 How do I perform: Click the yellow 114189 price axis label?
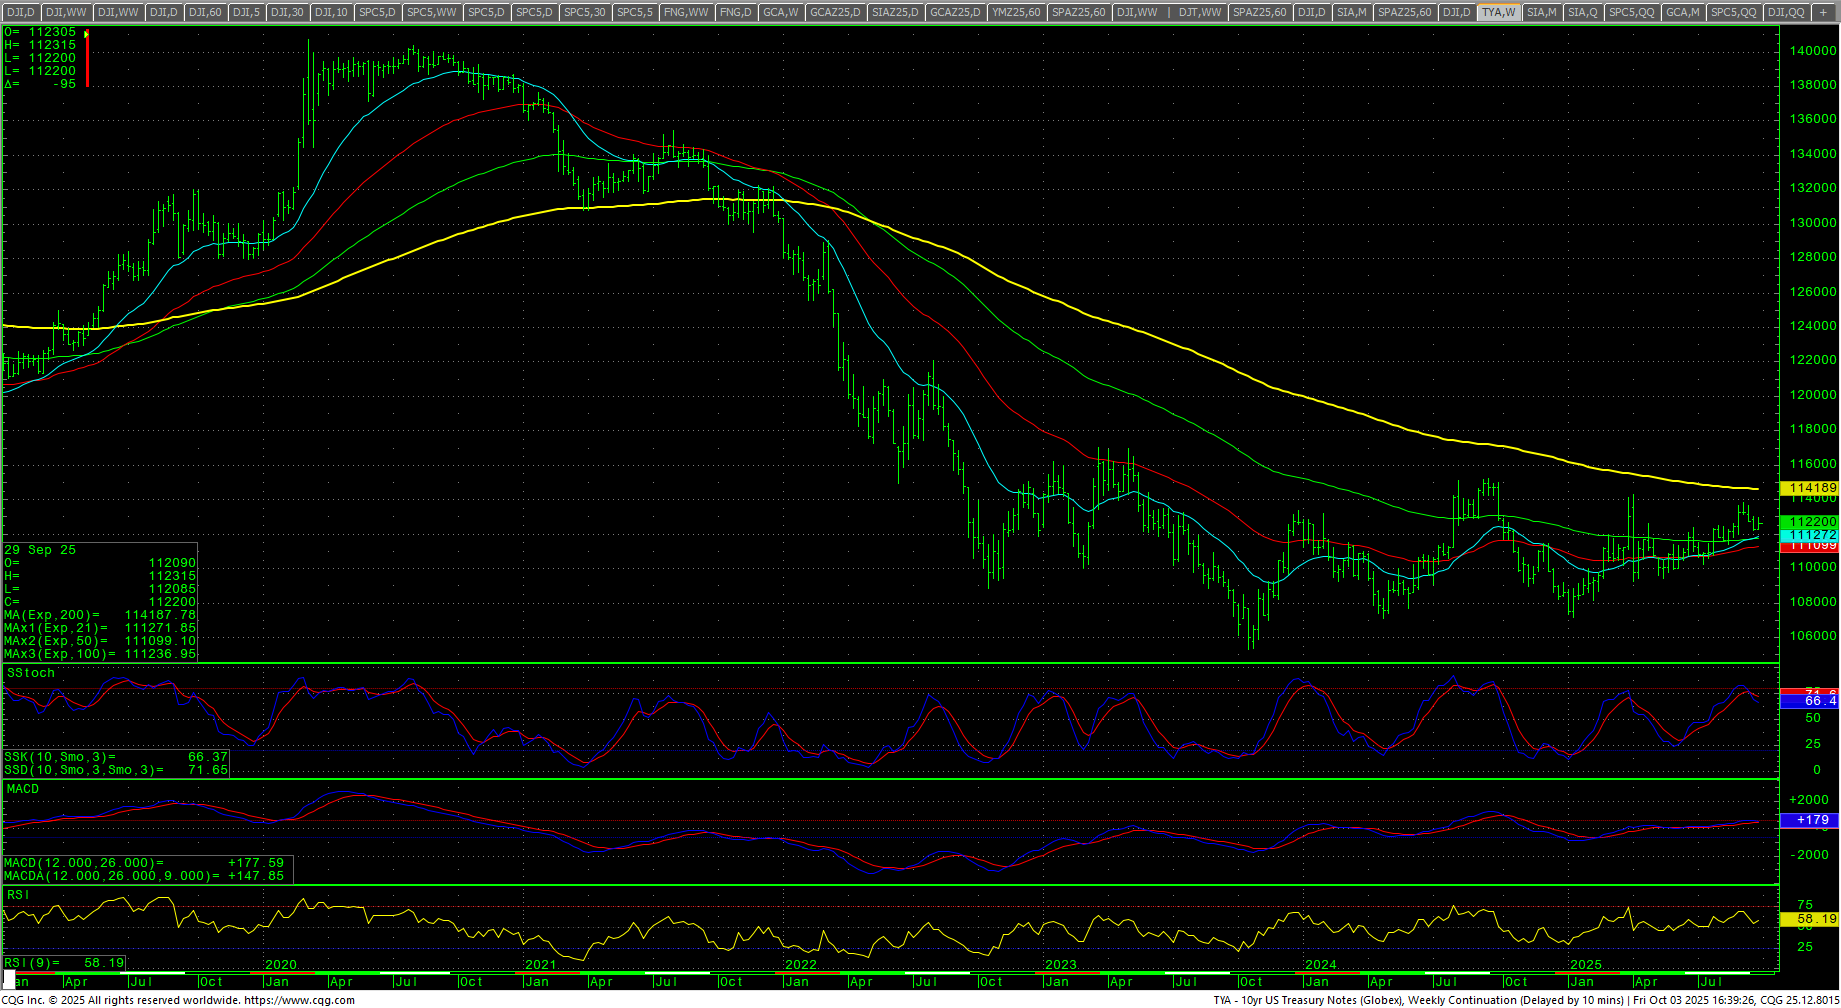pos(1812,488)
